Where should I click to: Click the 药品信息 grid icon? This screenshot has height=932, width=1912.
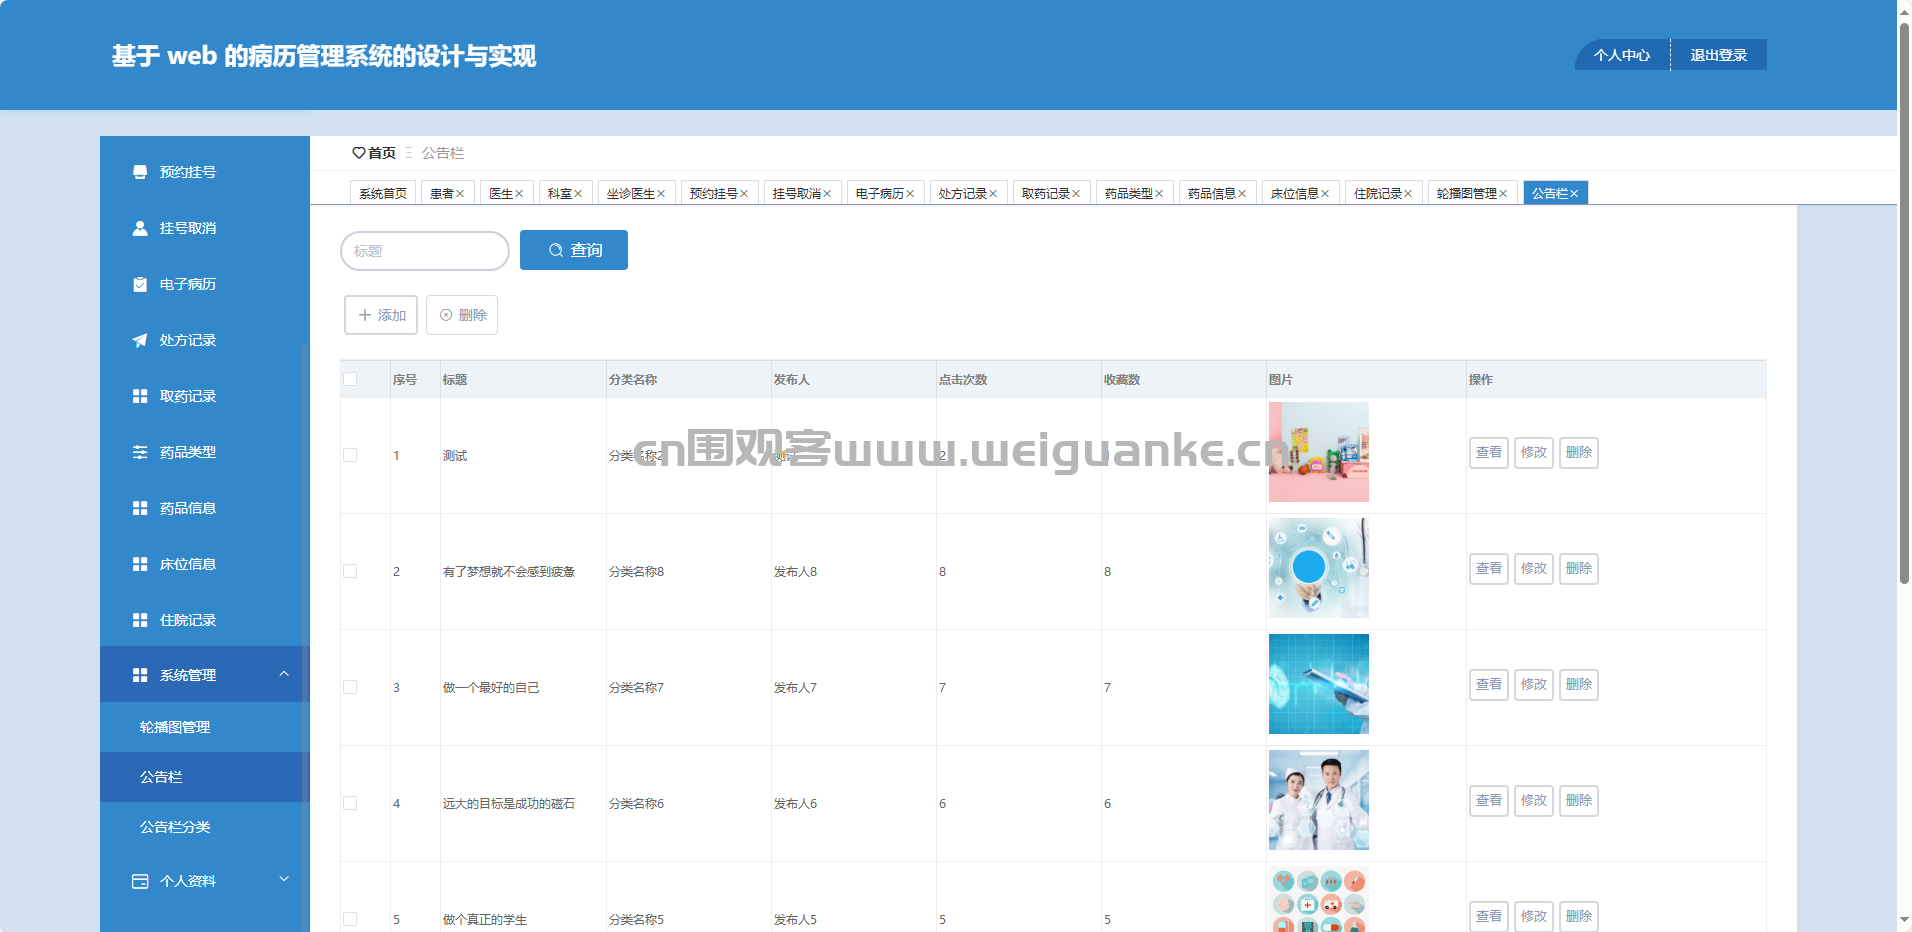pyautogui.click(x=140, y=508)
